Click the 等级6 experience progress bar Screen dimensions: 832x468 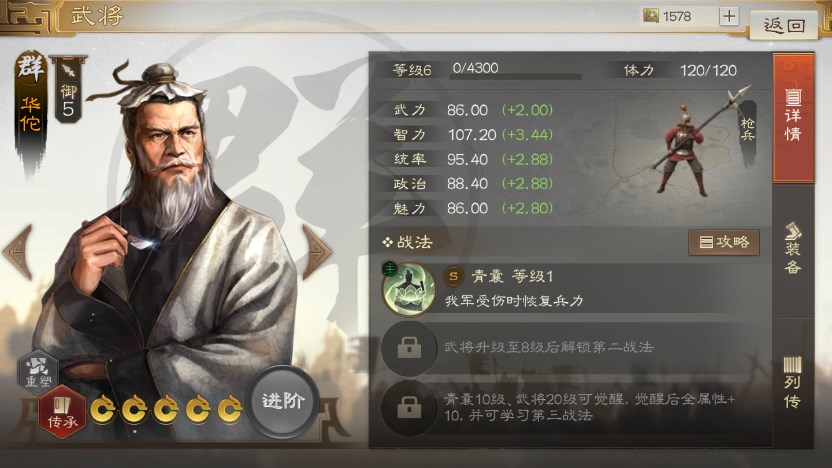(x=515, y=77)
